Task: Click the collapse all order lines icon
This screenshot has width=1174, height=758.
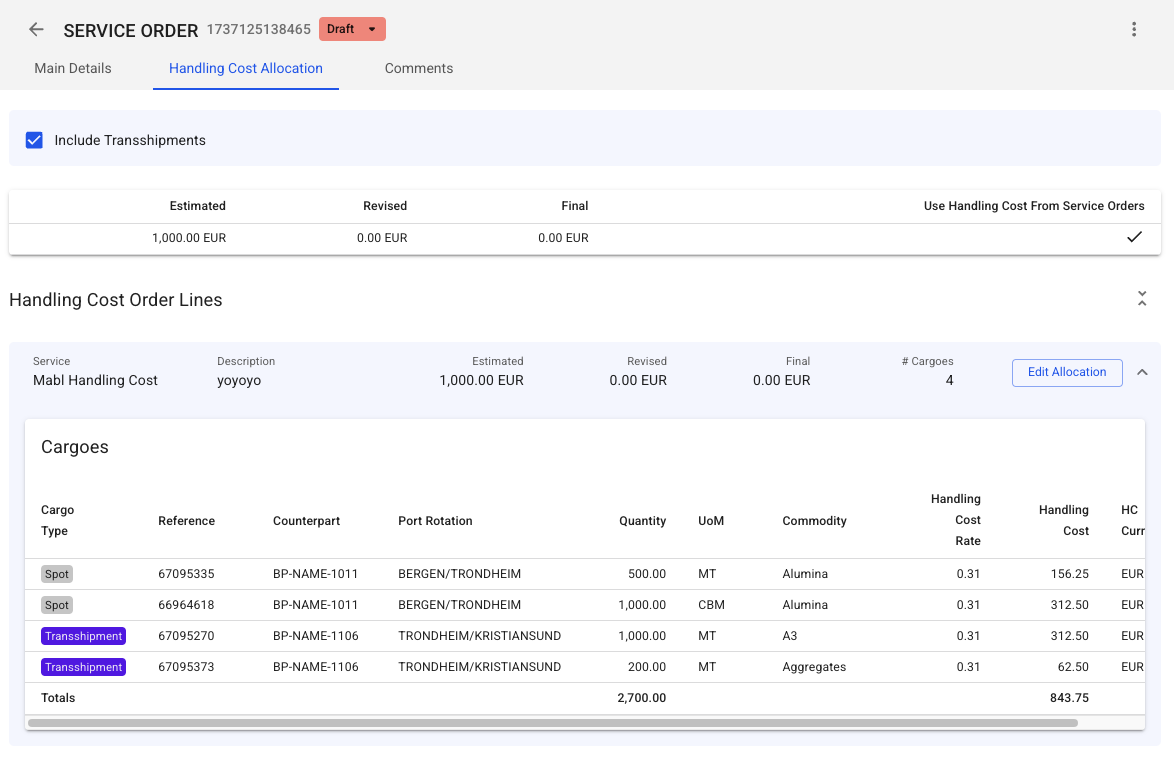Action: point(1141,299)
